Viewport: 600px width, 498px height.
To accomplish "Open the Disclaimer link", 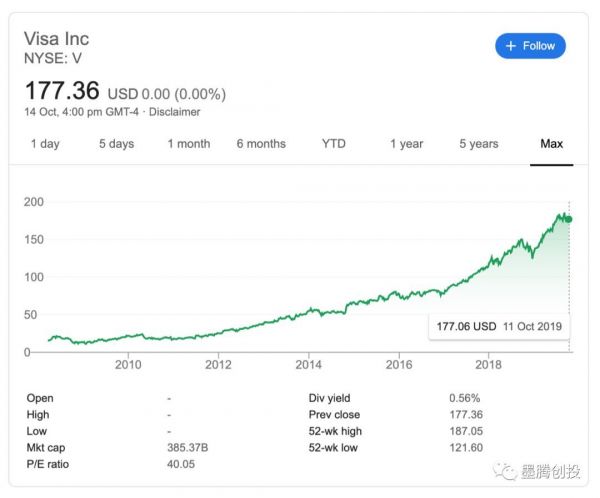I will click(176, 112).
